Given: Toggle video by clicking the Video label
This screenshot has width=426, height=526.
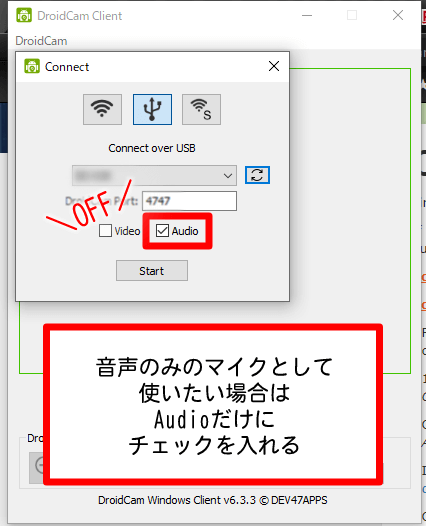Looking at the screenshot, I should tap(127, 231).
